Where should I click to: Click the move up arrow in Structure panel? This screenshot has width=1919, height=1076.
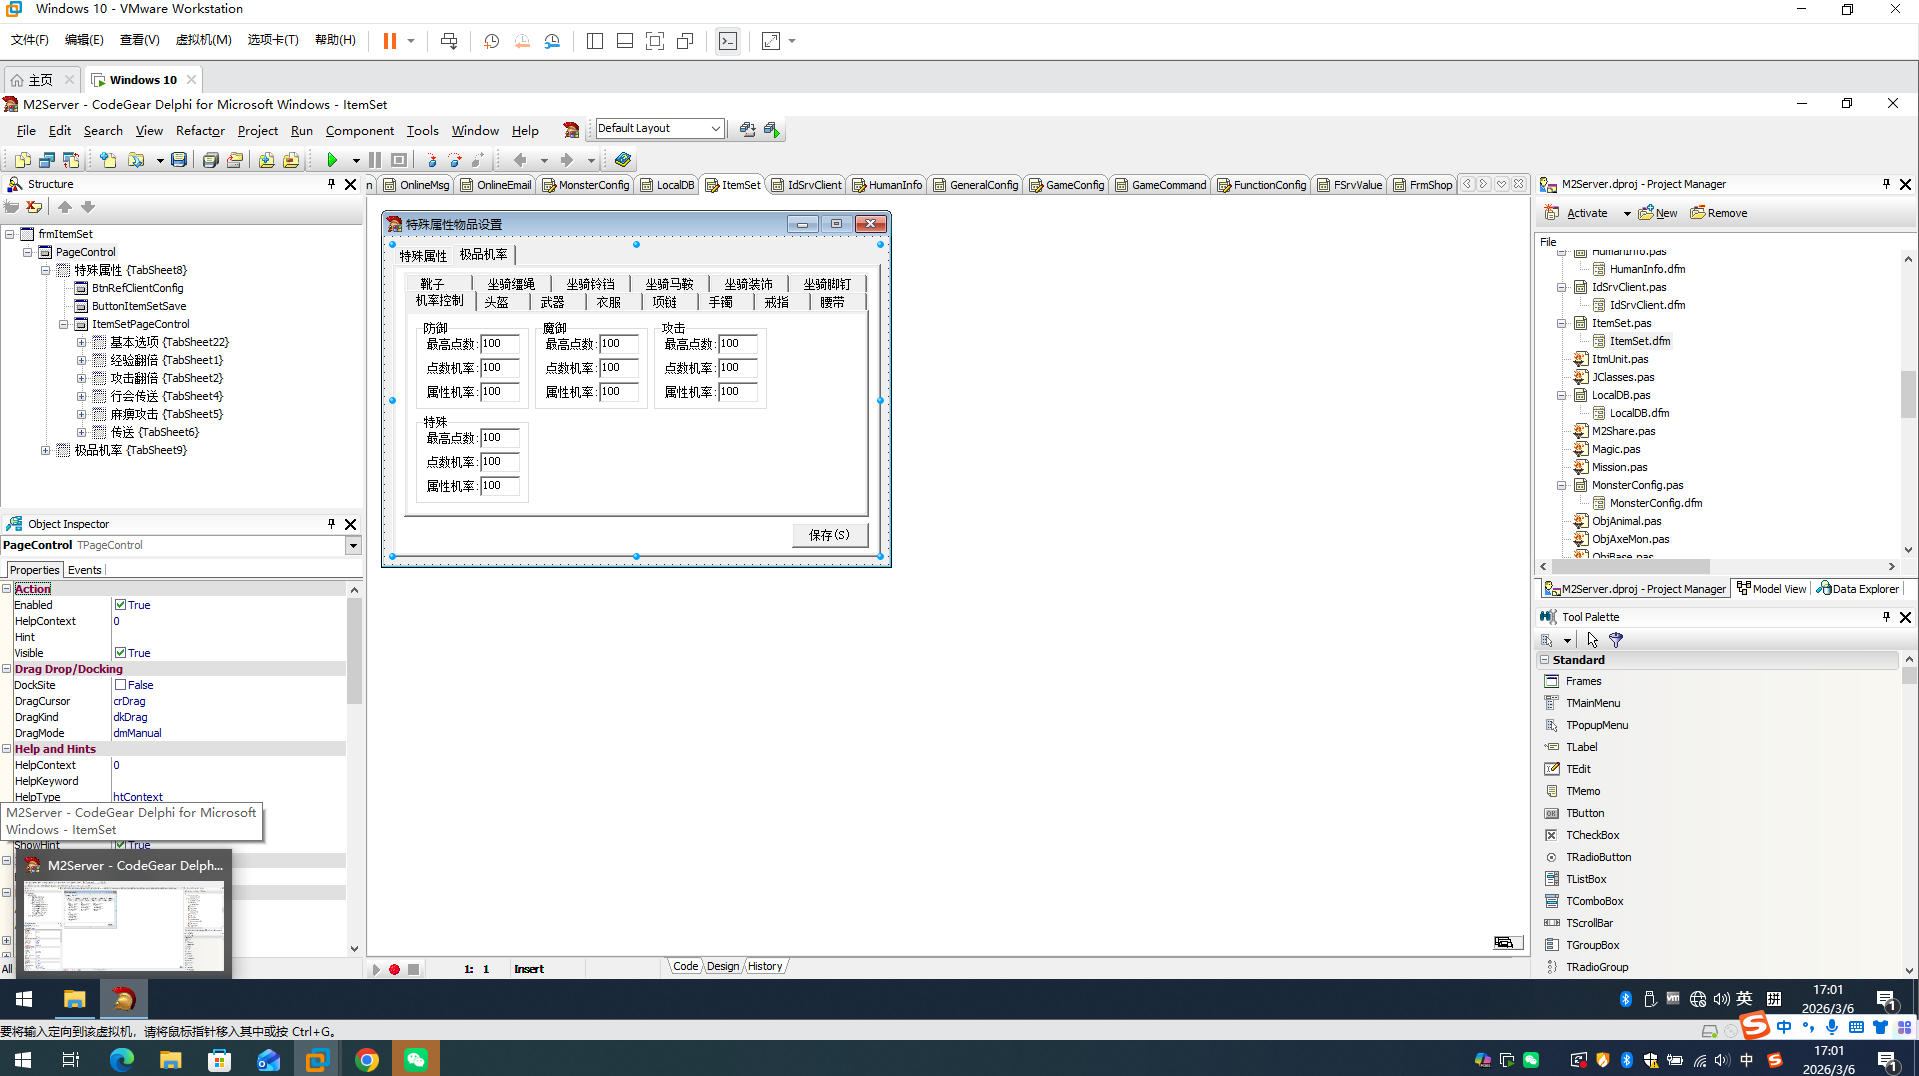[x=65, y=207]
